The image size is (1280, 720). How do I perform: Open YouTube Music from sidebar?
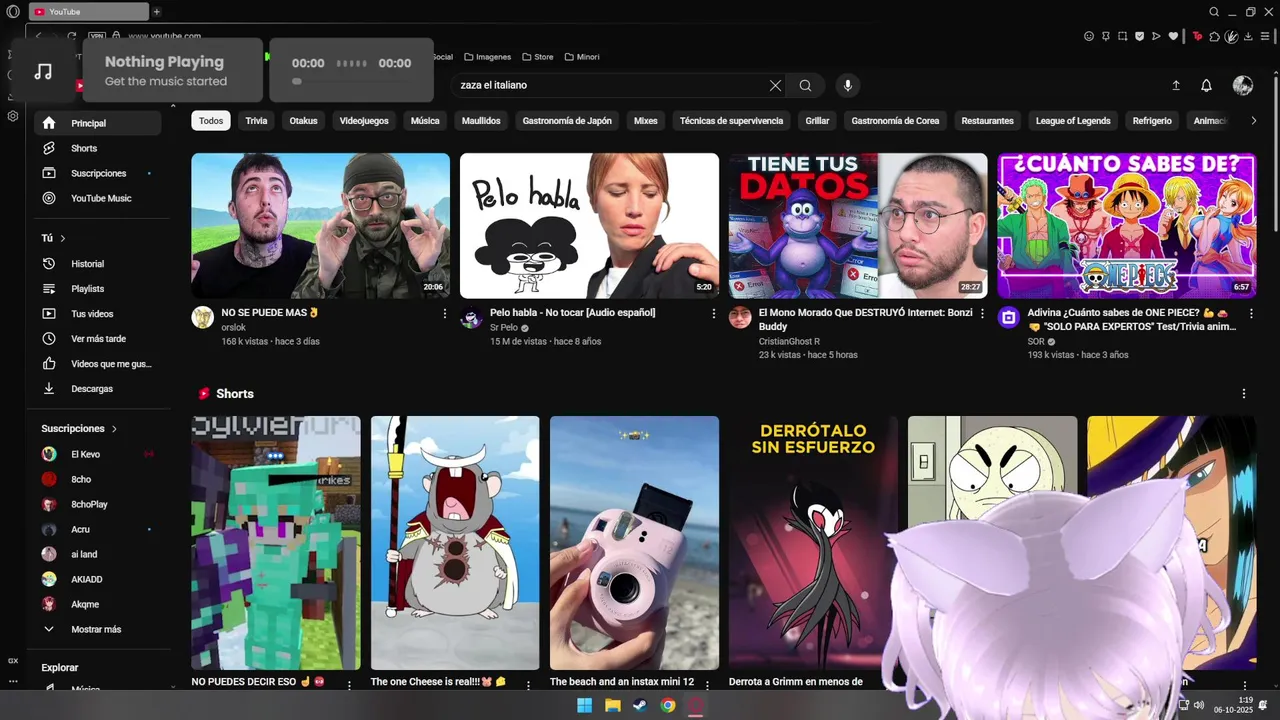pyautogui.click(x=98, y=198)
